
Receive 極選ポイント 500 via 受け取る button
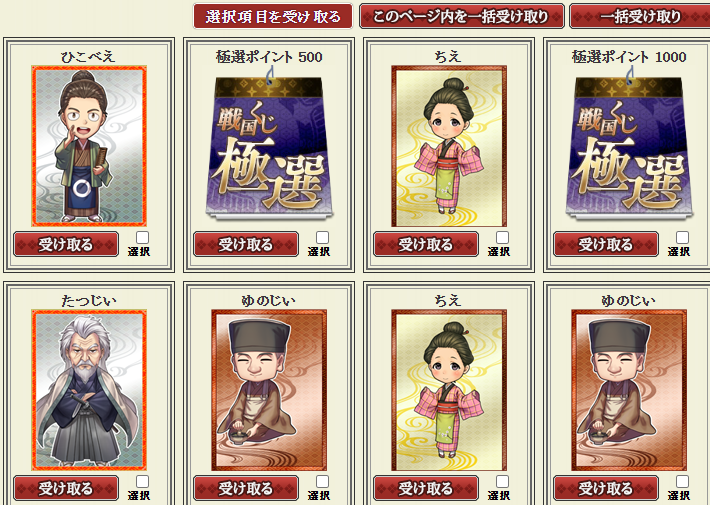pyautogui.click(x=246, y=245)
